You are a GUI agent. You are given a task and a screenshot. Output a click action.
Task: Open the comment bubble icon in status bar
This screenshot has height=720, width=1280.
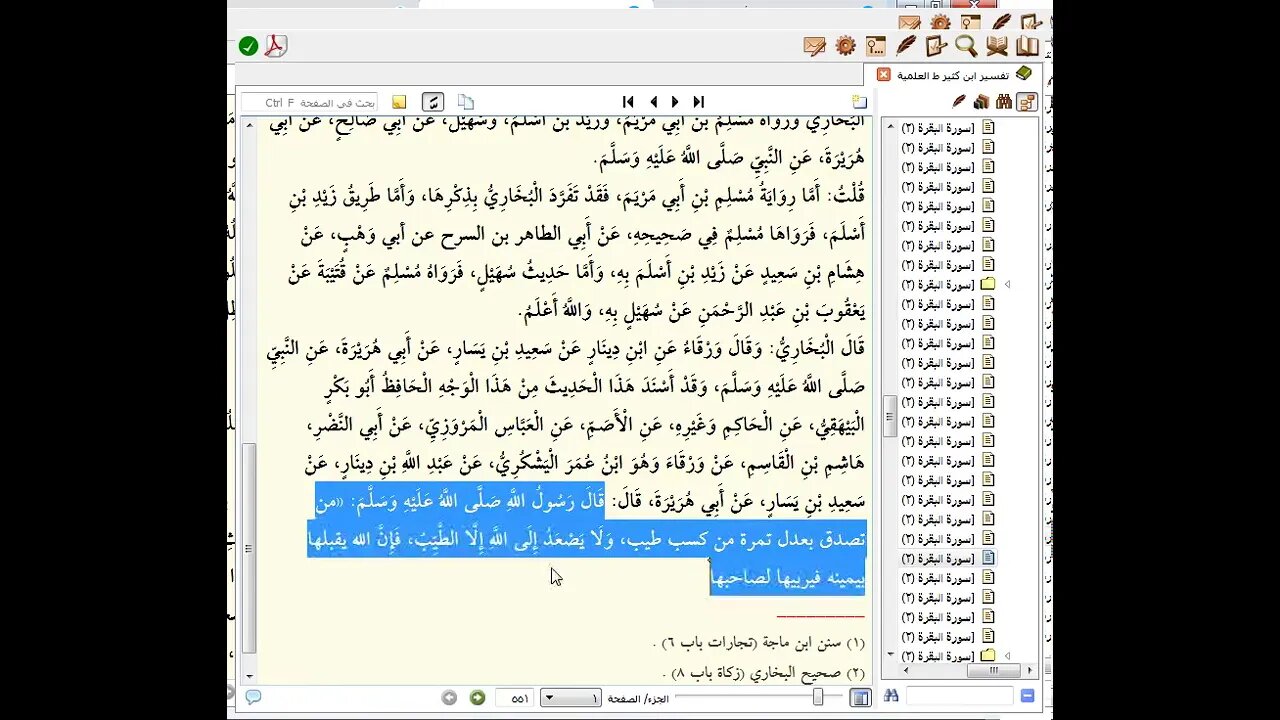coord(253,697)
